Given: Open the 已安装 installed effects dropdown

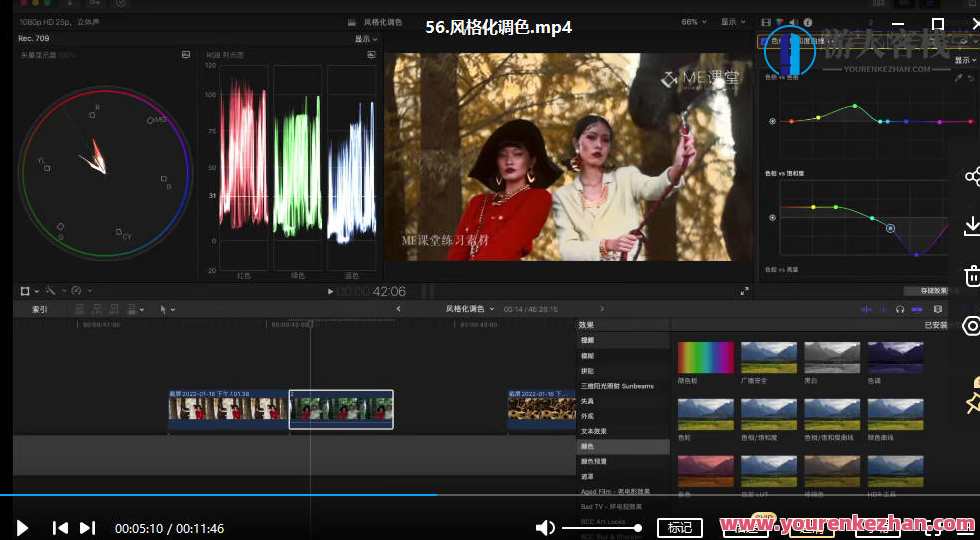Looking at the screenshot, I should pos(936,325).
